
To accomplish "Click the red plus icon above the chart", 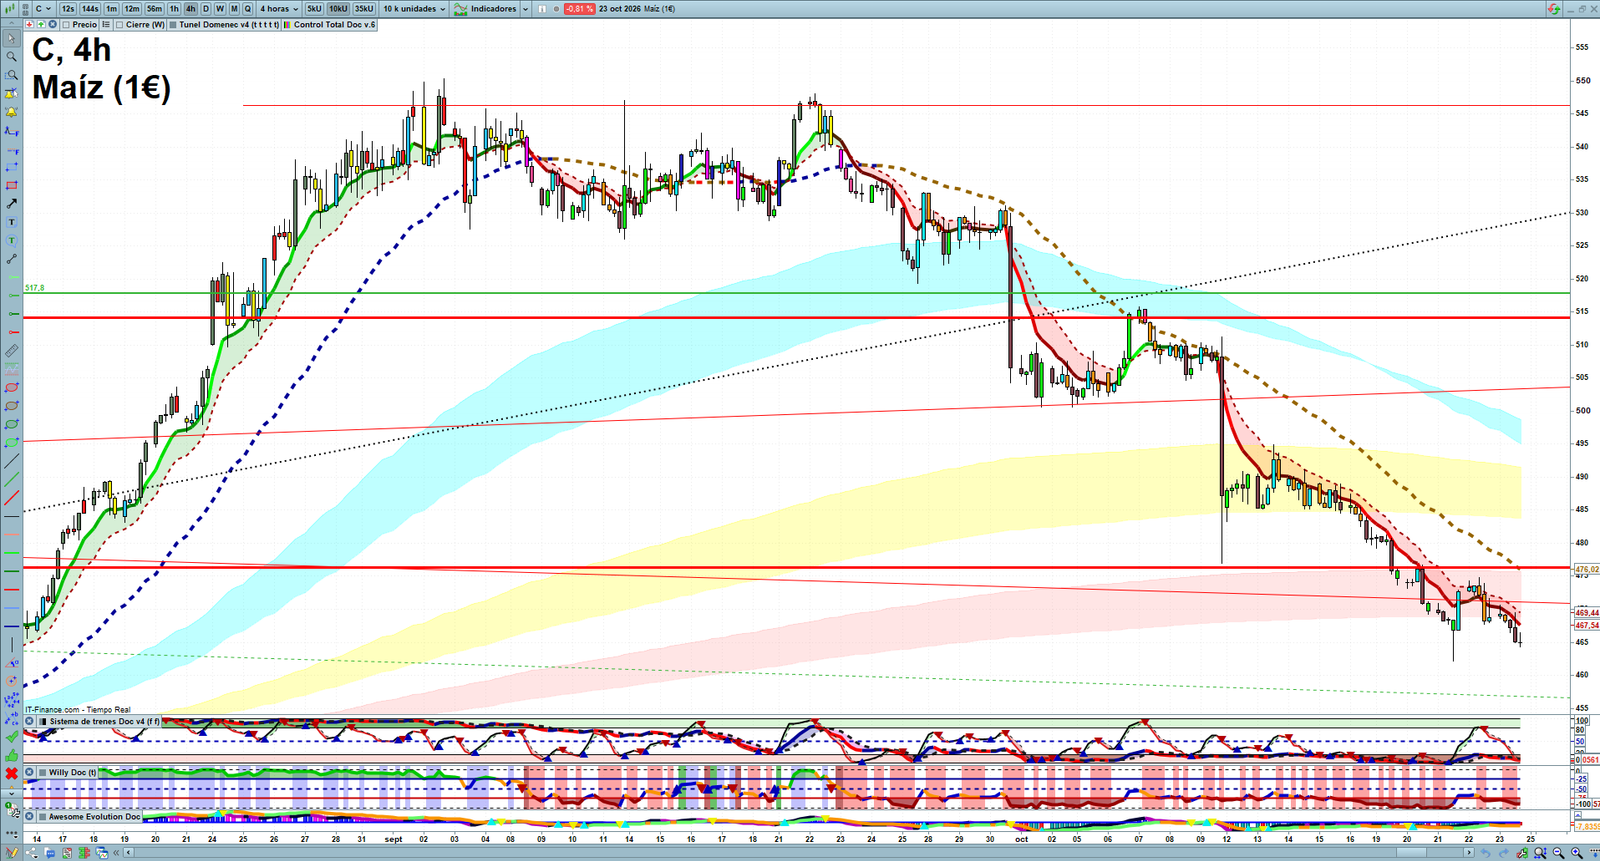I will pos(30,24).
